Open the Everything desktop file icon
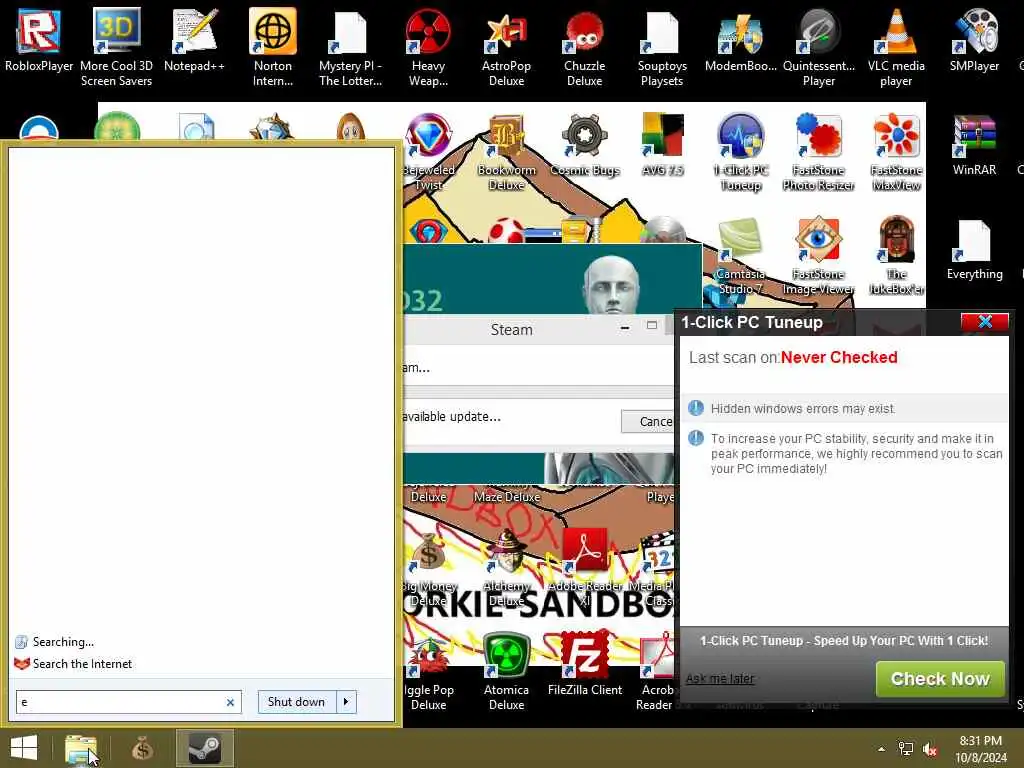 click(x=974, y=250)
